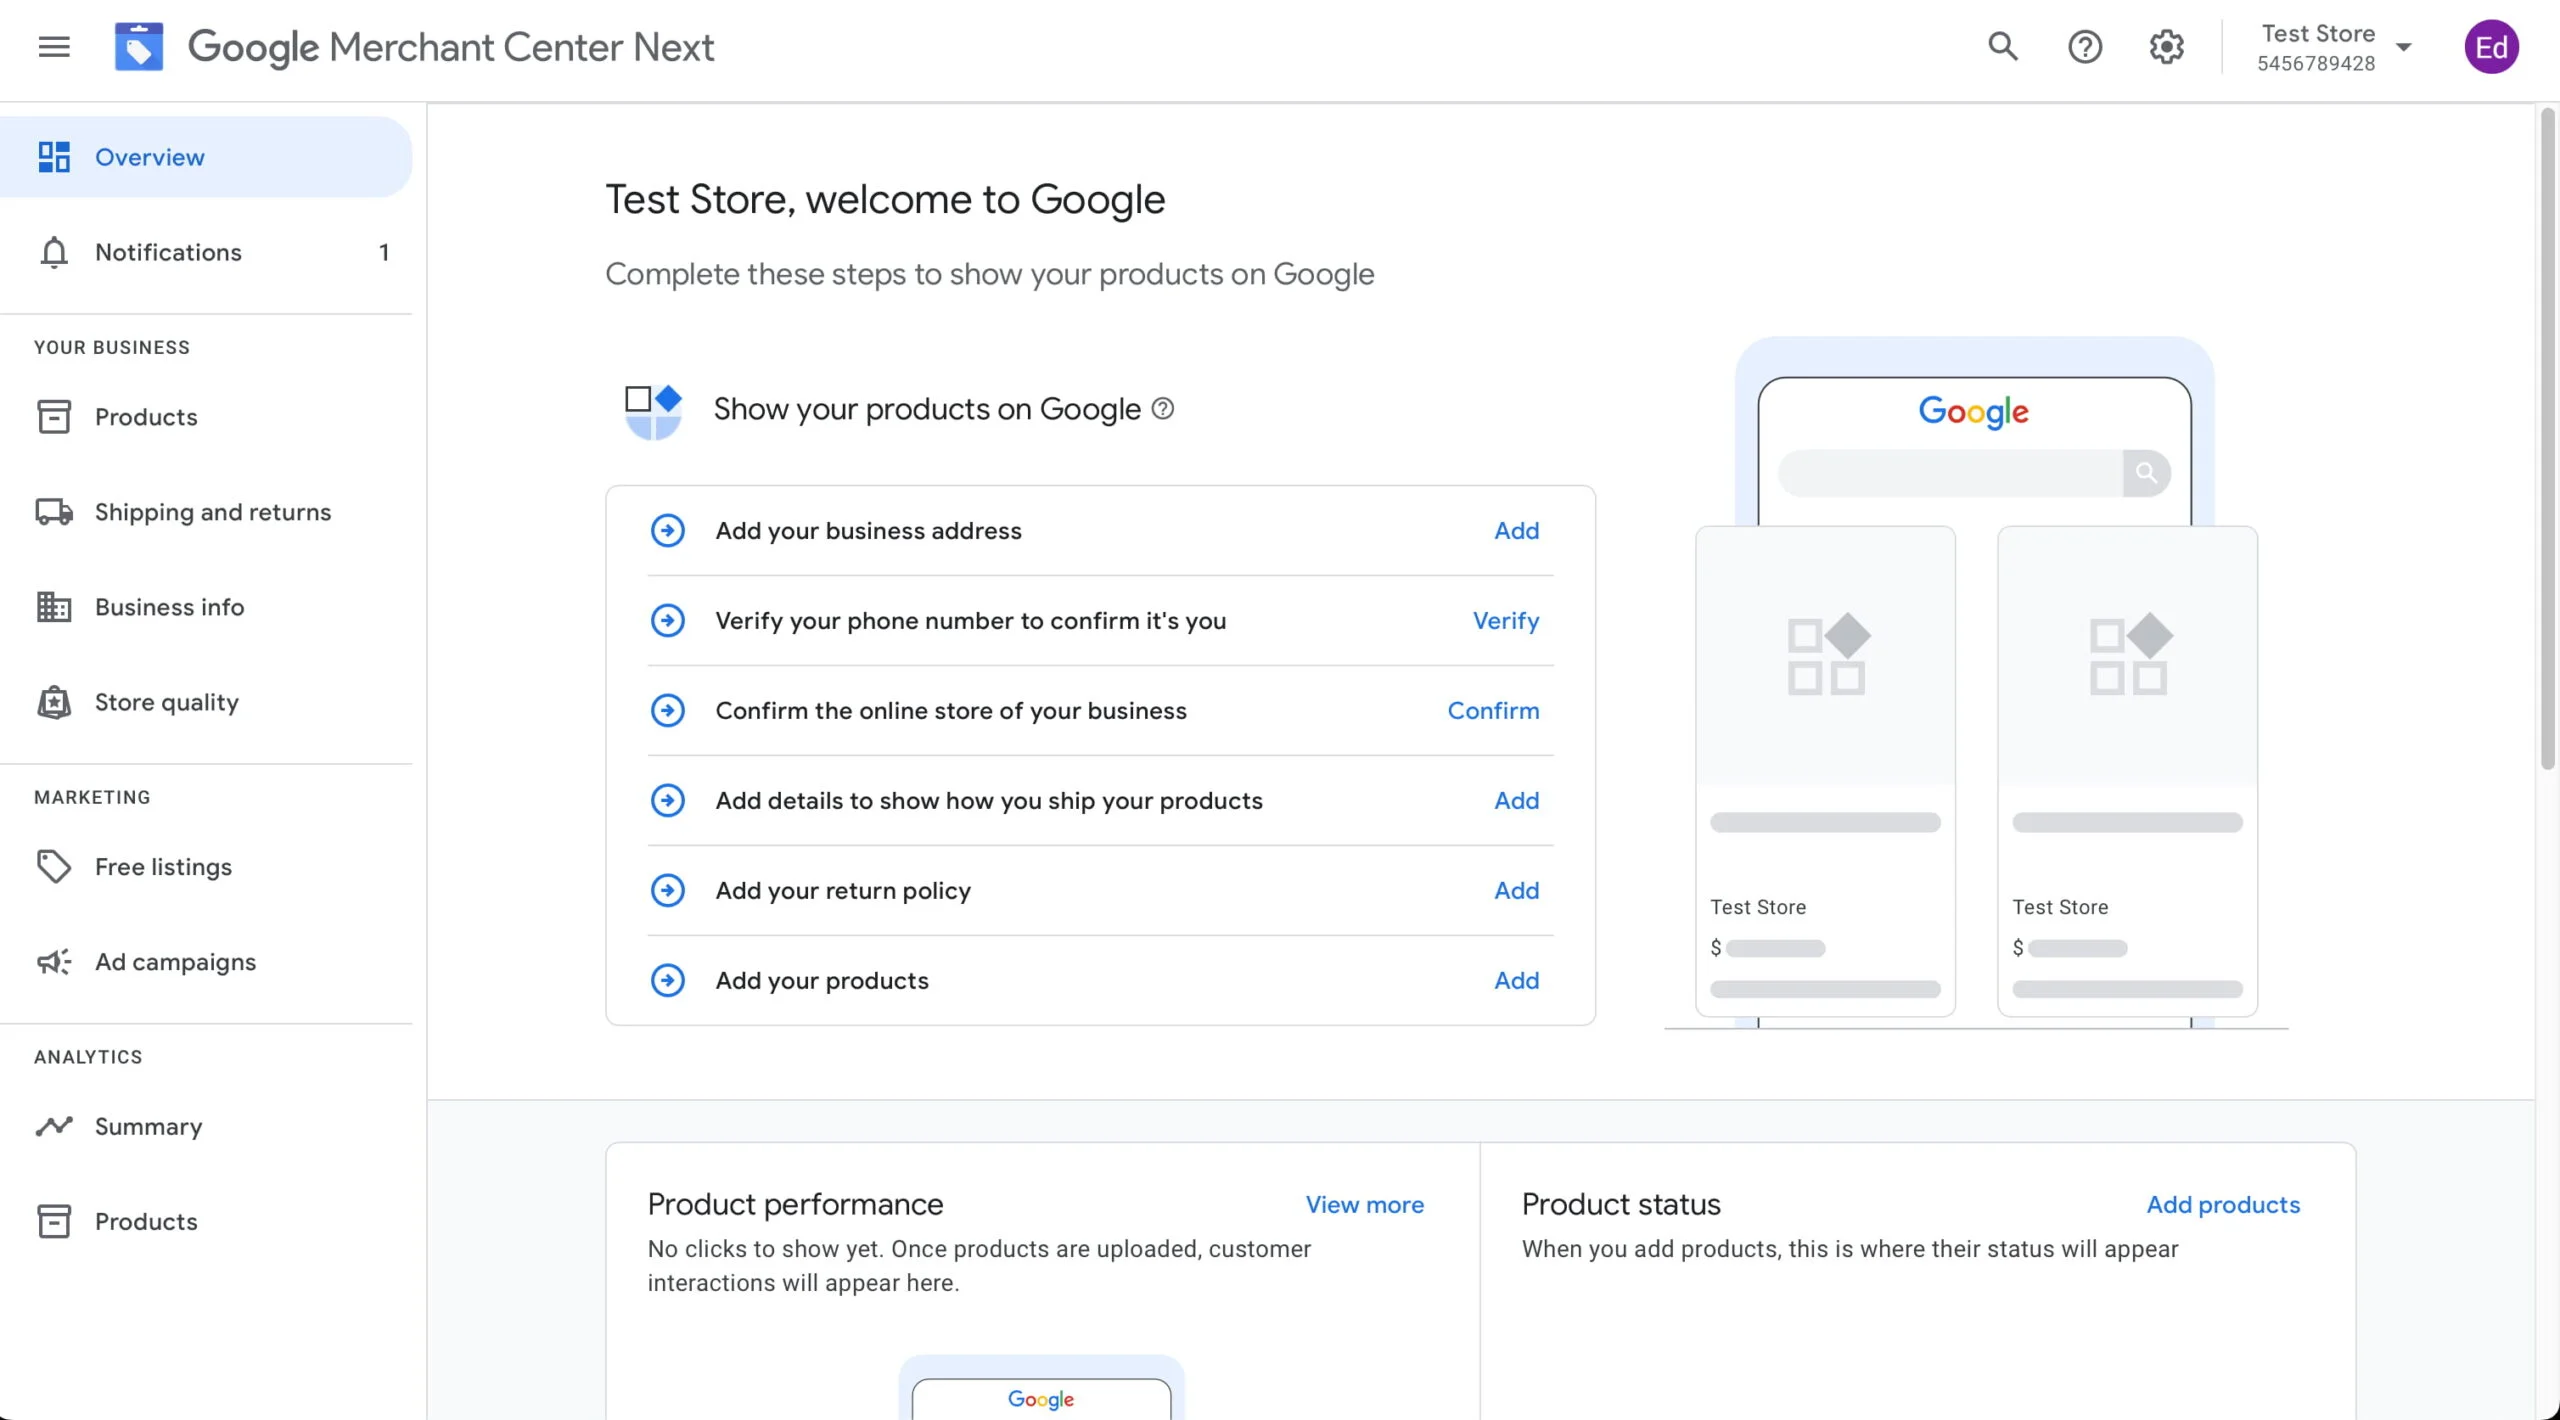Open Store quality page

pos(206,702)
